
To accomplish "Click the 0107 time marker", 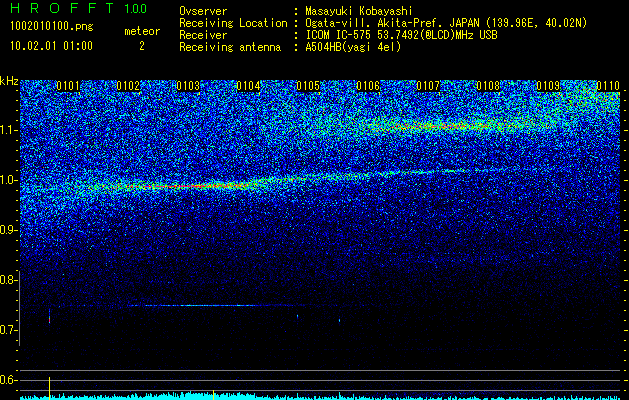I will [428, 86].
